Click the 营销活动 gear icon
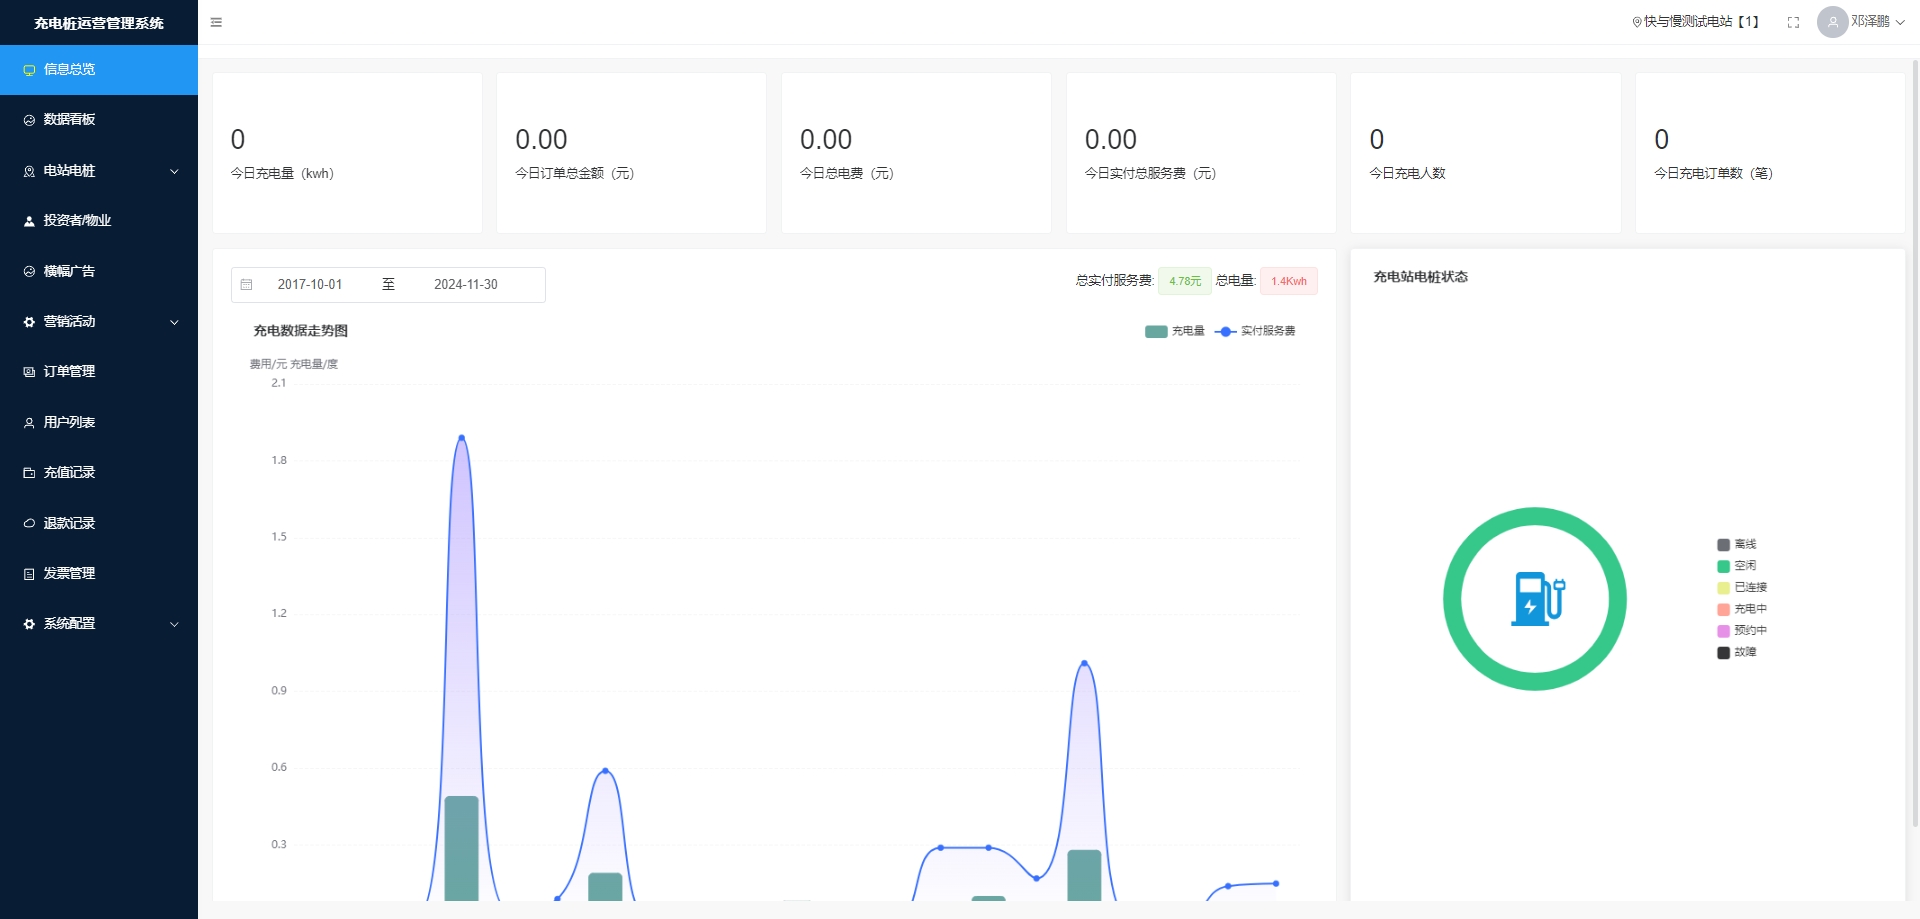 click(29, 322)
